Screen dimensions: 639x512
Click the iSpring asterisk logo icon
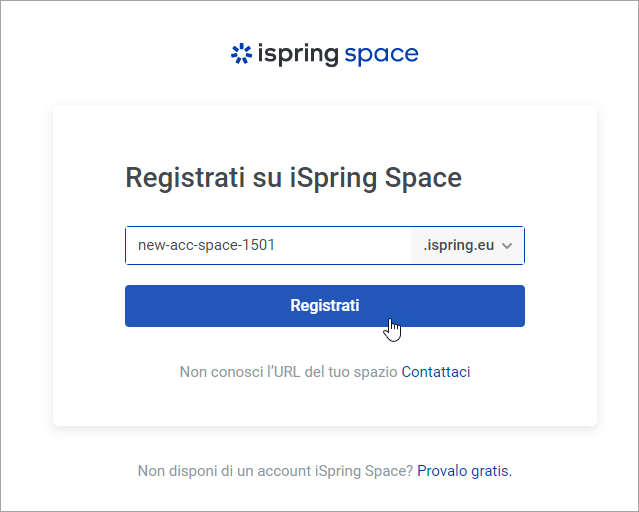241,54
